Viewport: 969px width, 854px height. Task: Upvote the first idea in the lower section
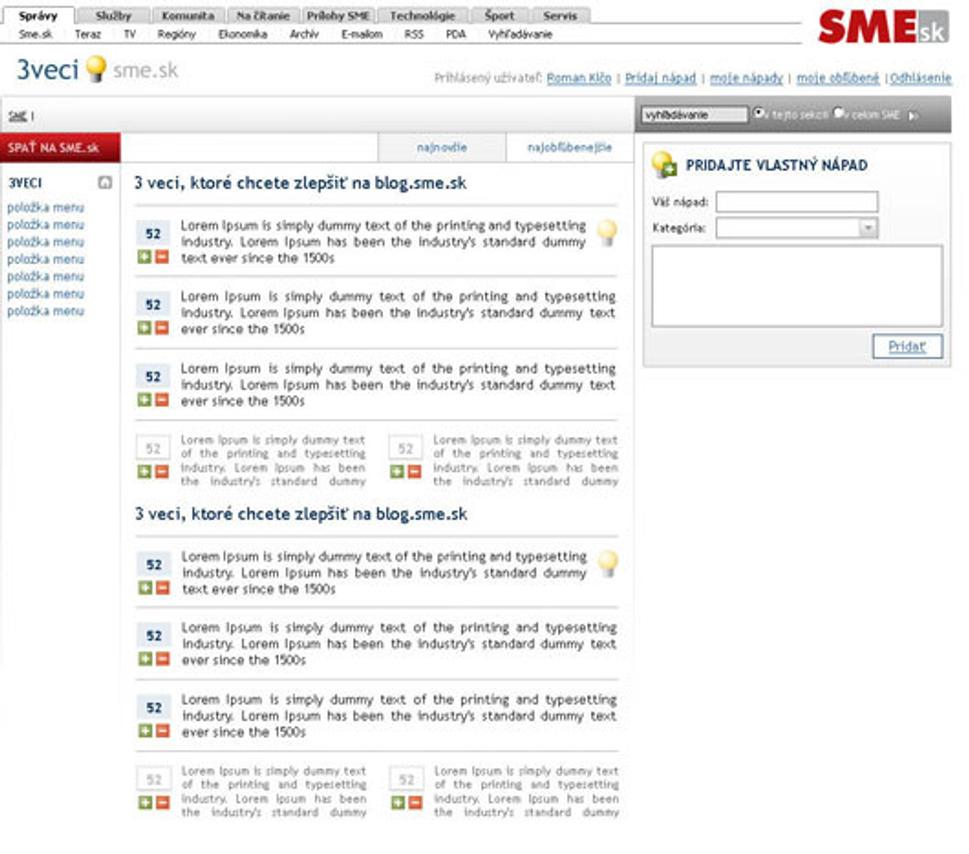145,588
